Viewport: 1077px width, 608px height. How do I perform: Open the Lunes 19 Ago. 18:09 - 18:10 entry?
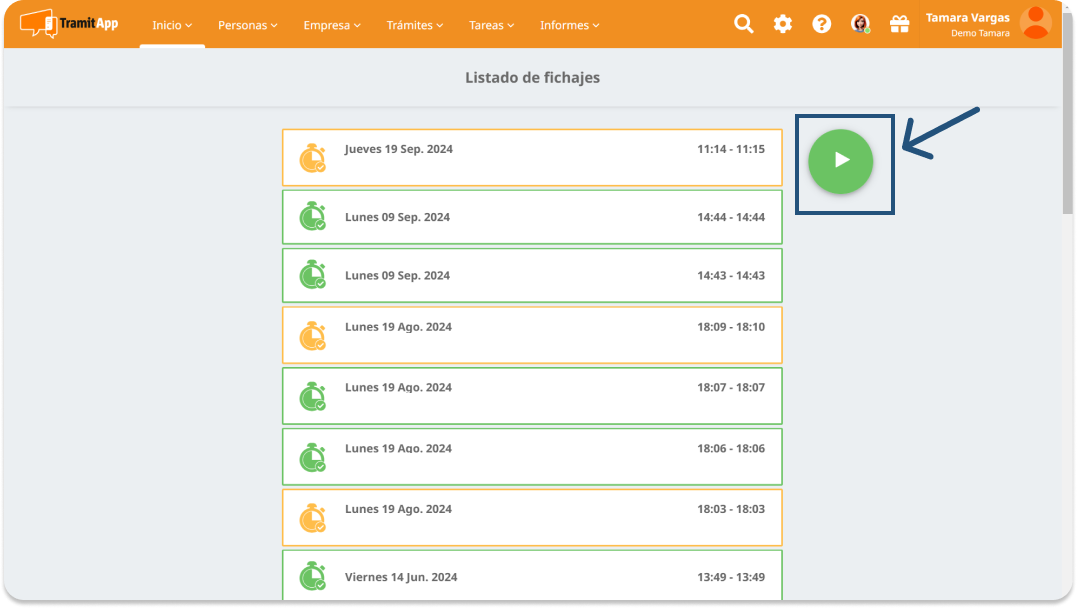tap(532, 335)
